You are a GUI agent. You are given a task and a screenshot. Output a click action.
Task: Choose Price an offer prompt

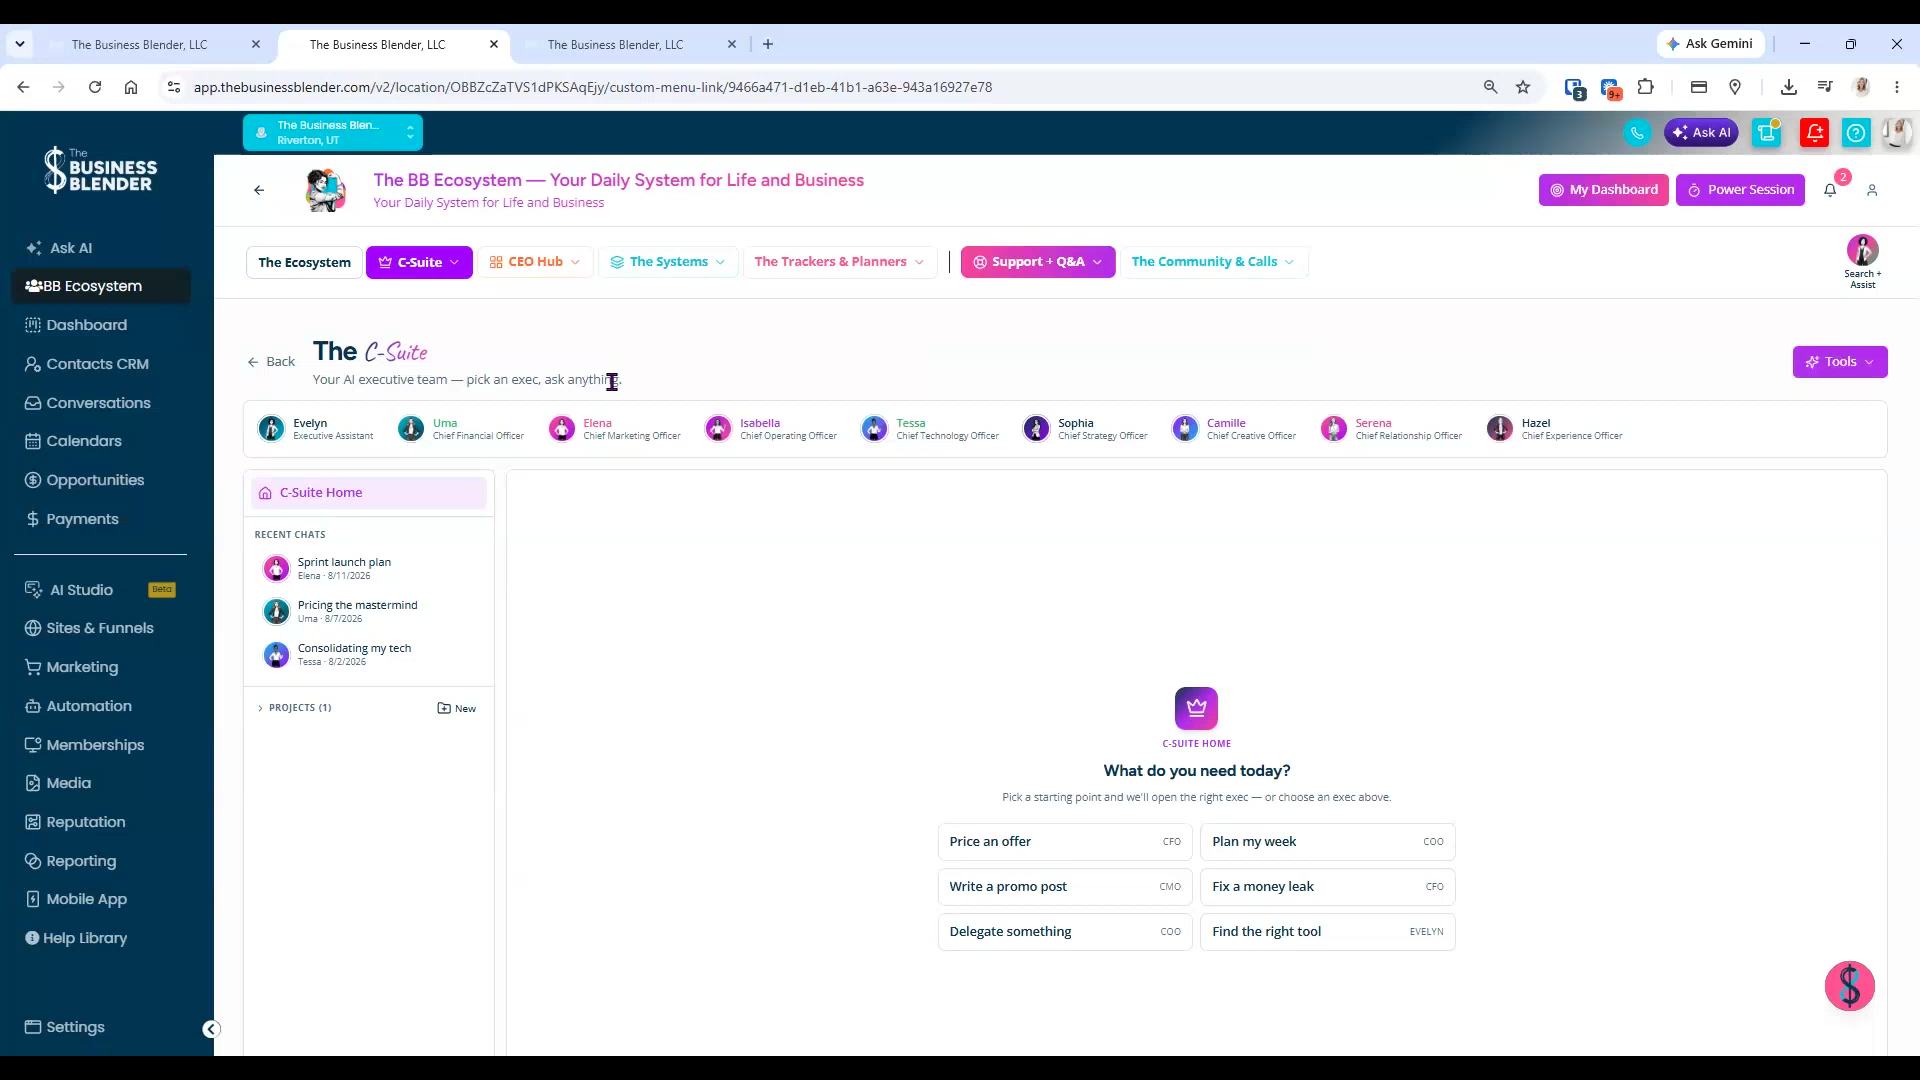(x=1065, y=842)
